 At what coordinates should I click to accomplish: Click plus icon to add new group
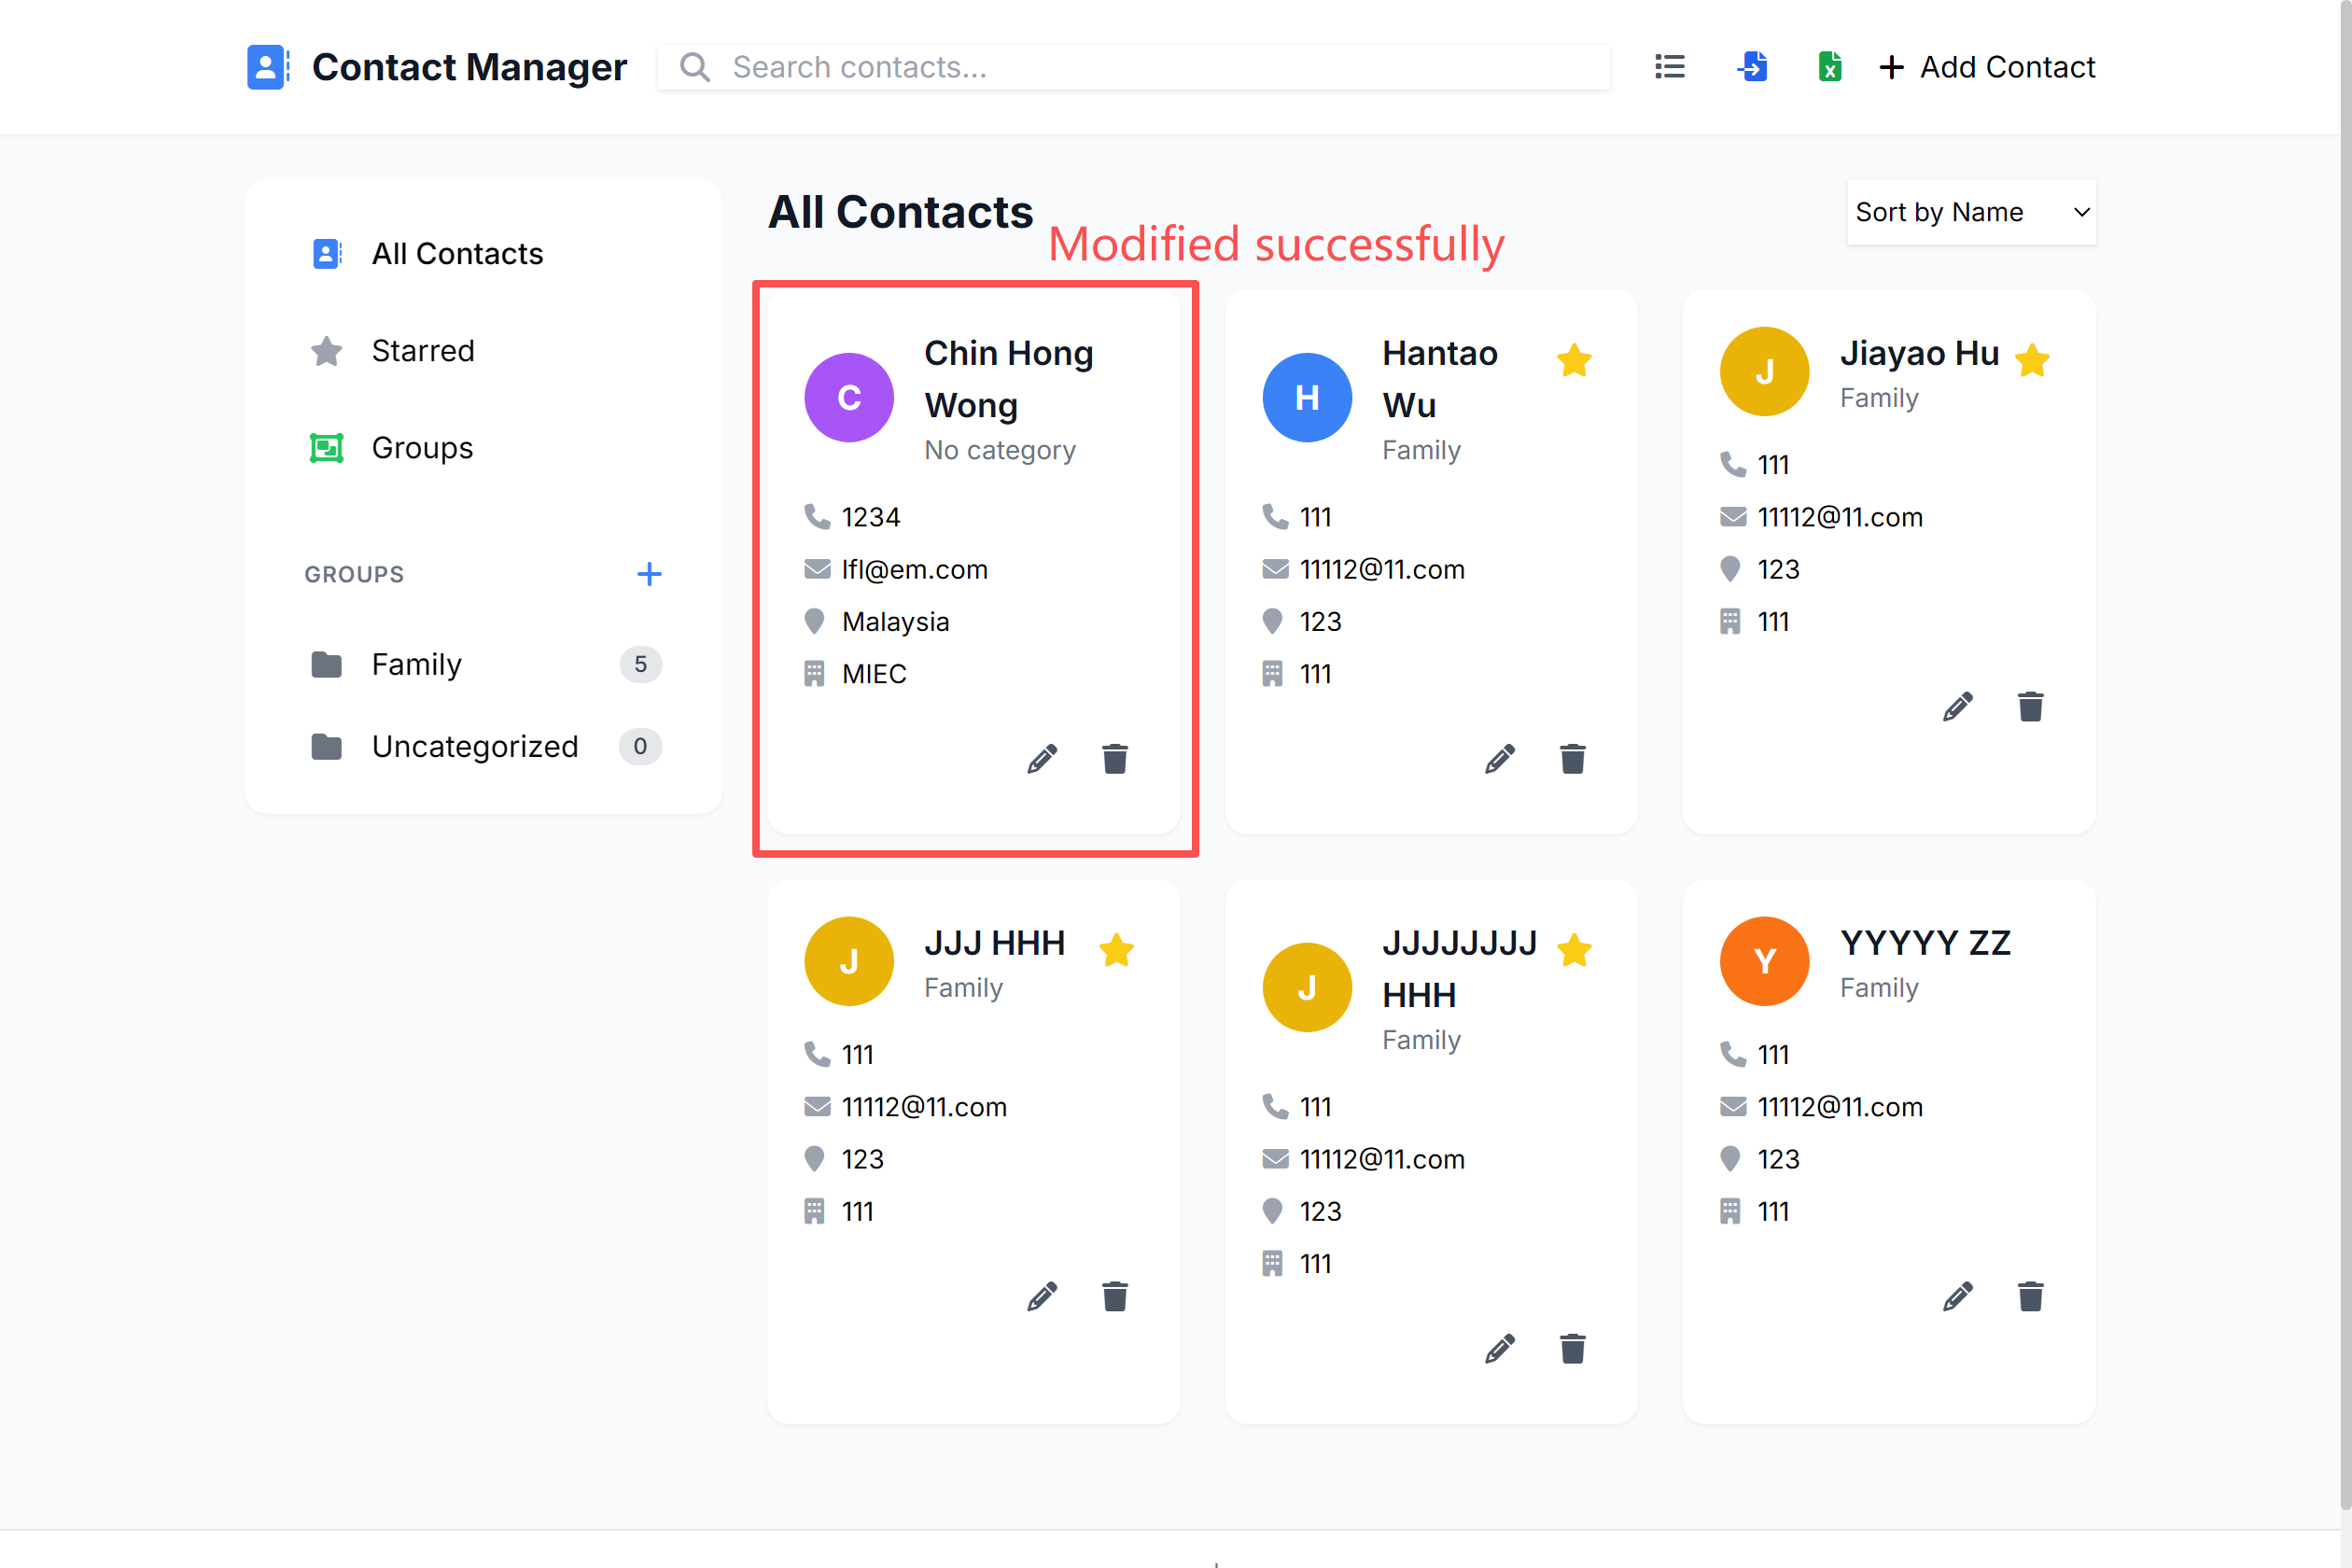pyautogui.click(x=649, y=574)
